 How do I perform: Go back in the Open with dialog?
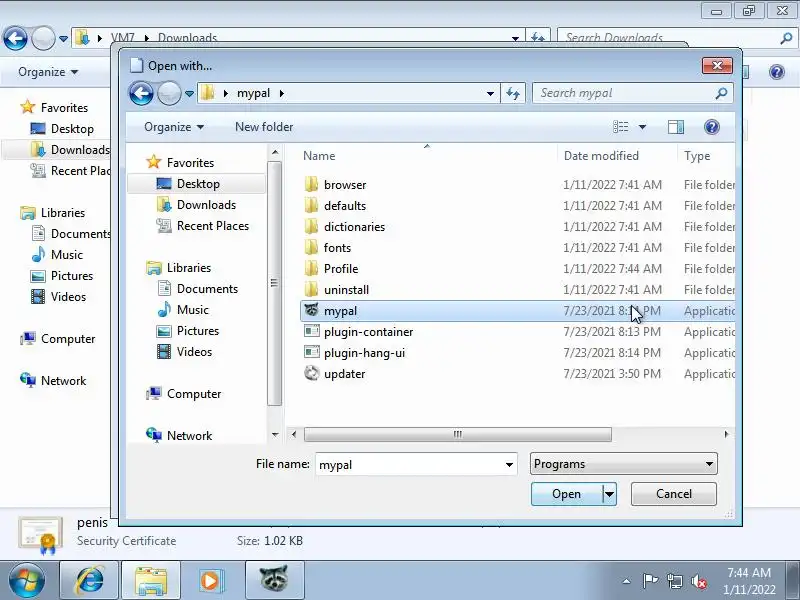coord(141,93)
